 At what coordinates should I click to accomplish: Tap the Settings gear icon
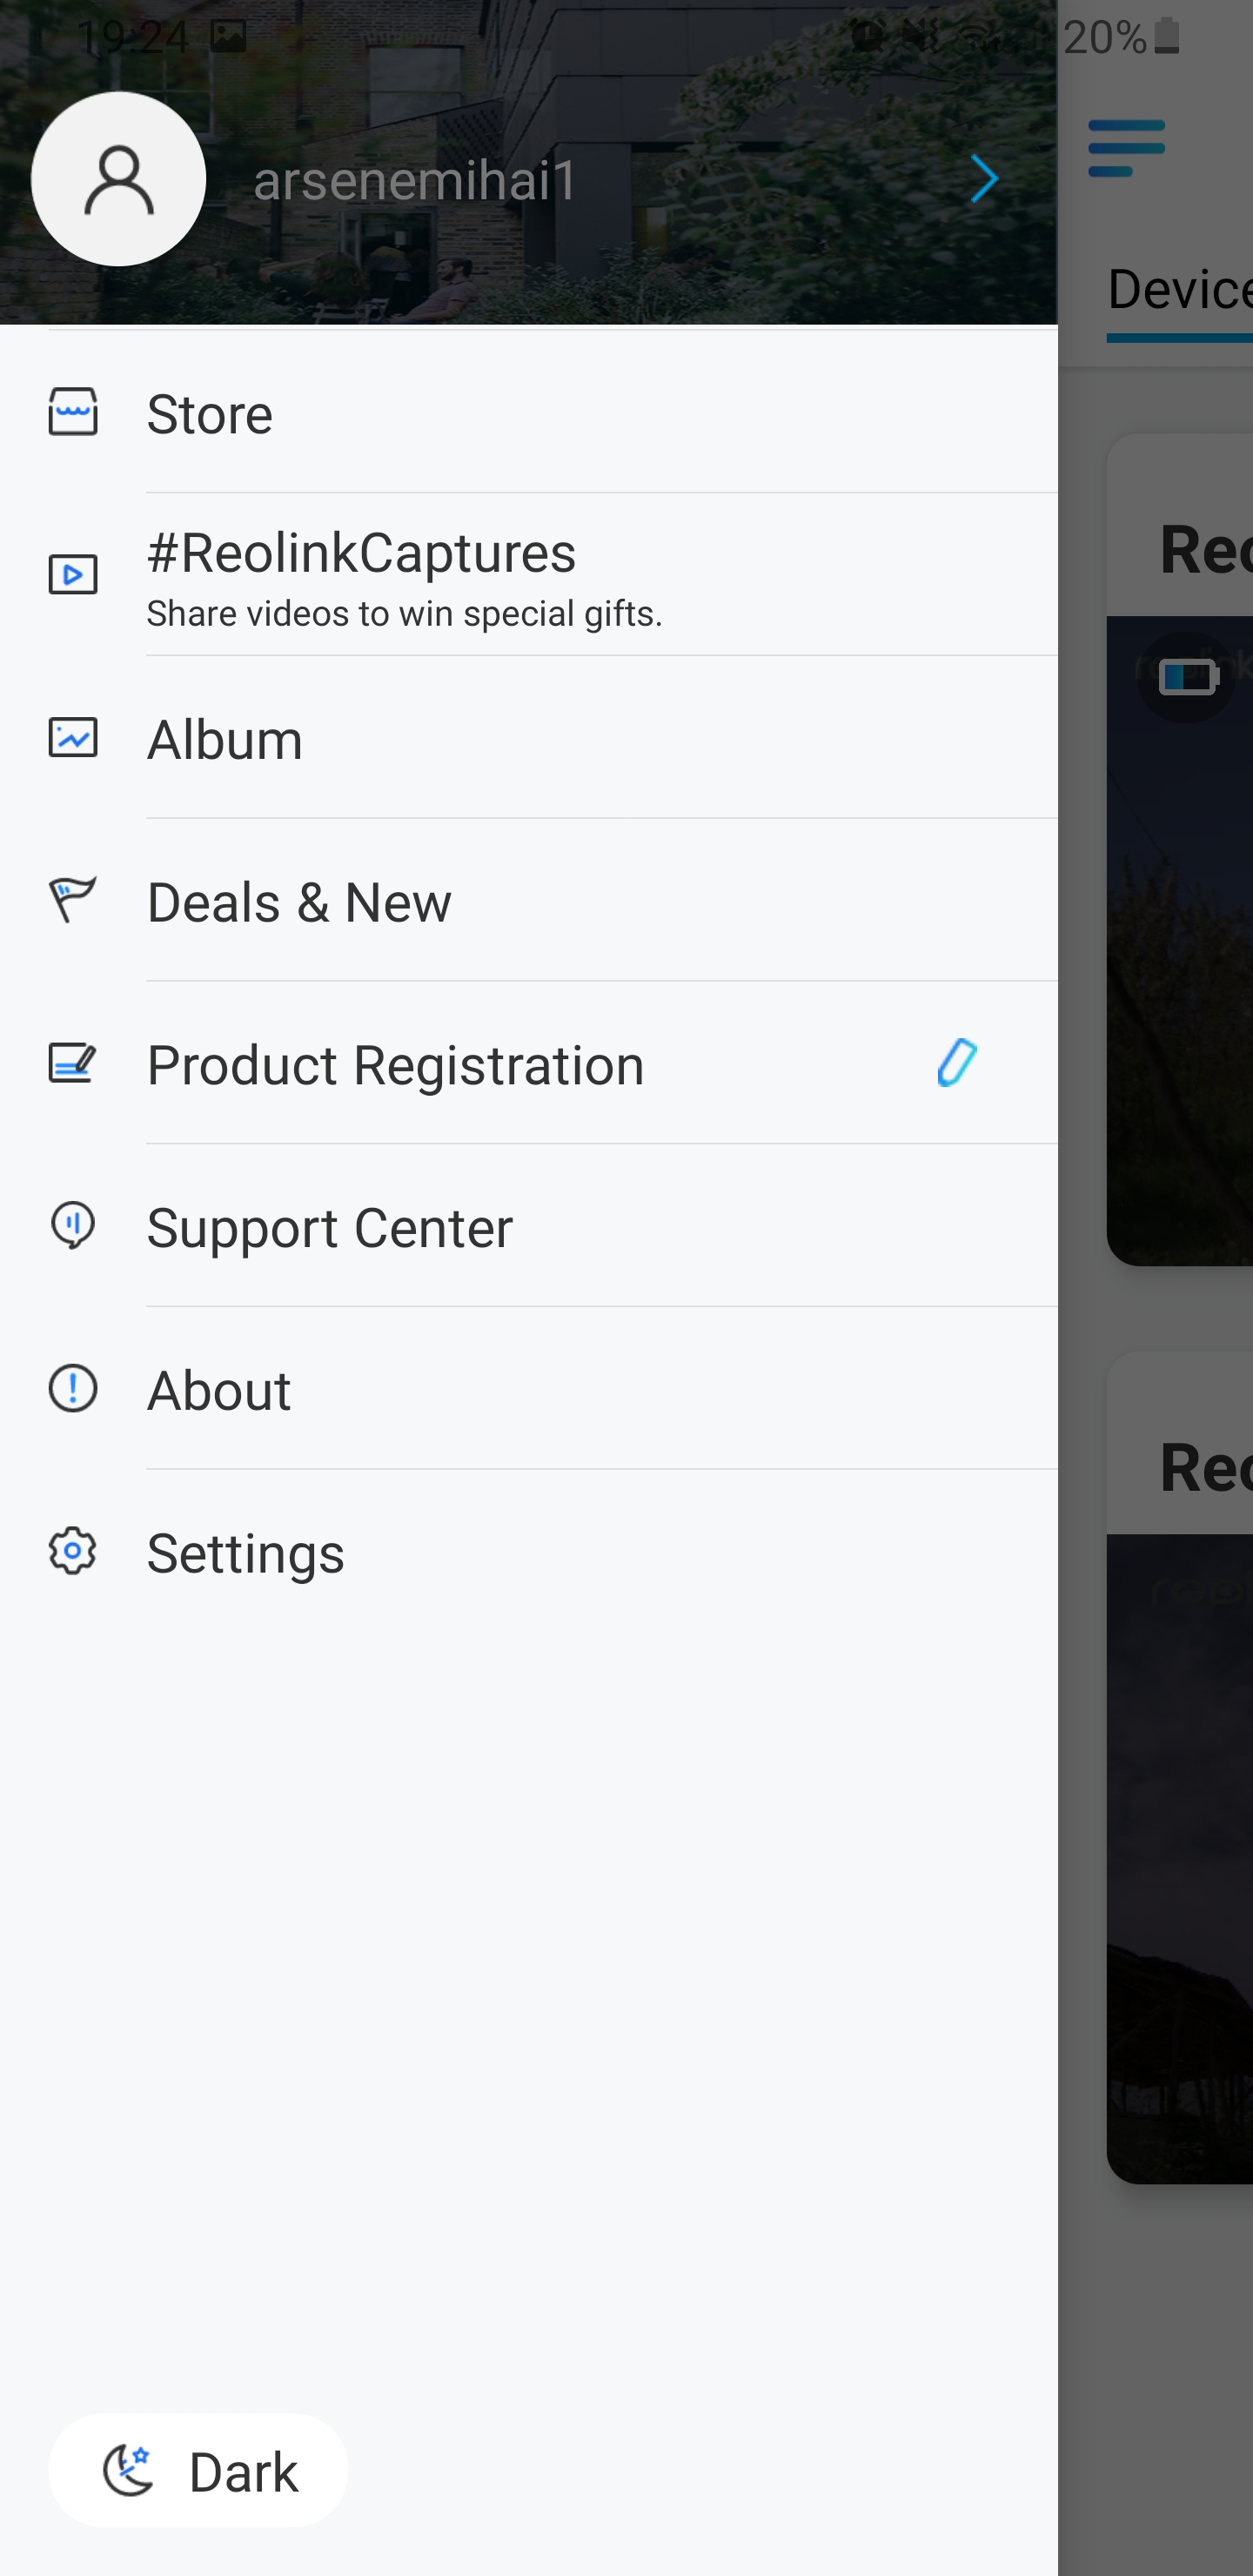[73, 1551]
